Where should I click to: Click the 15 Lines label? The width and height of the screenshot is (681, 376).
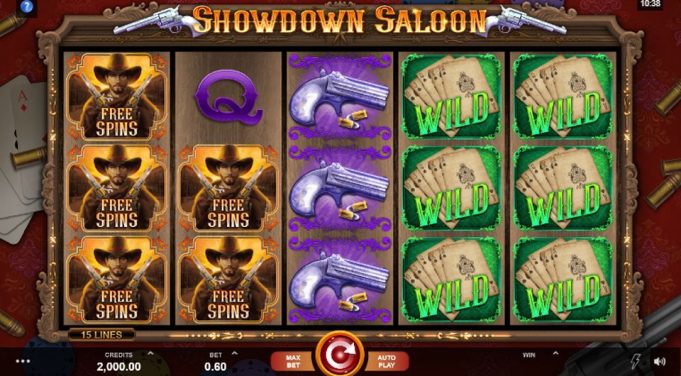(x=102, y=334)
